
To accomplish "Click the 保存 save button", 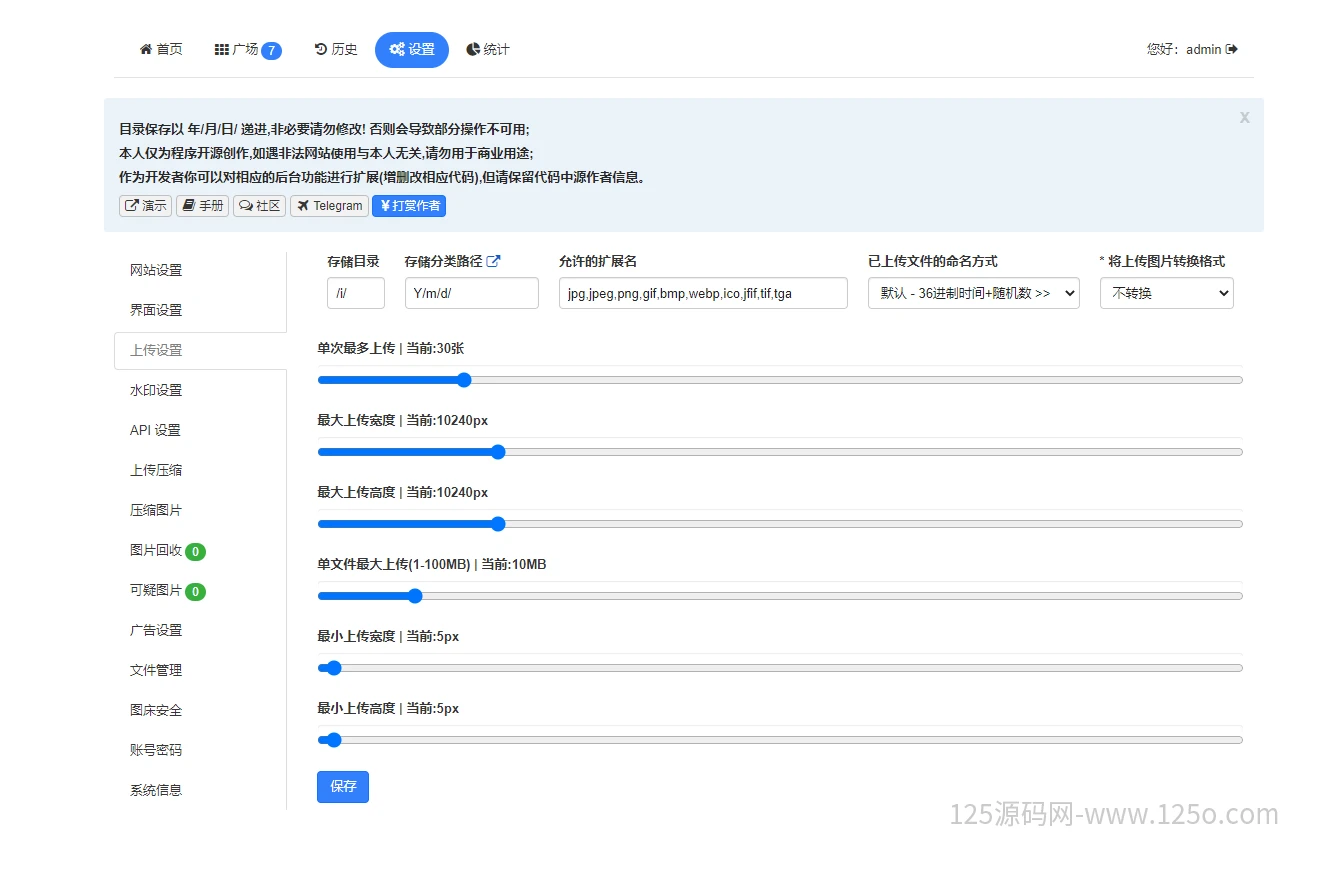I will pyautogui.click(x=343, y=787).
